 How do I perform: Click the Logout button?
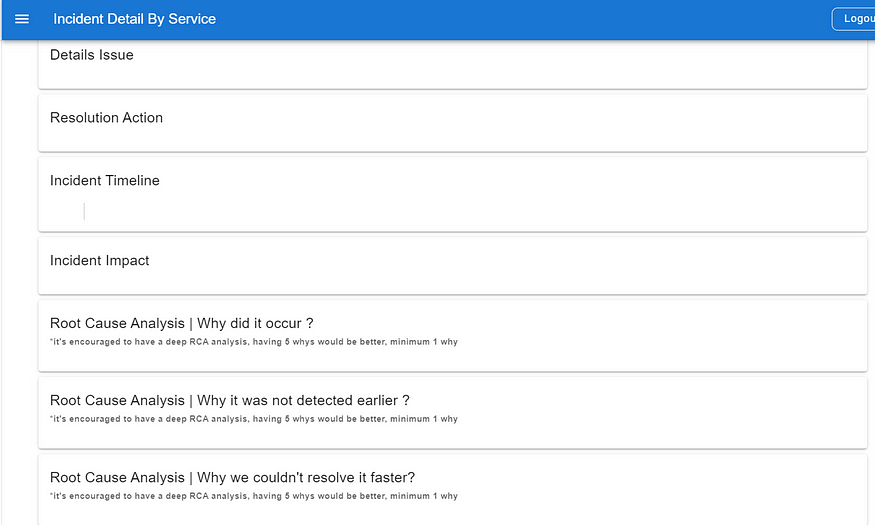coord(854,19)
